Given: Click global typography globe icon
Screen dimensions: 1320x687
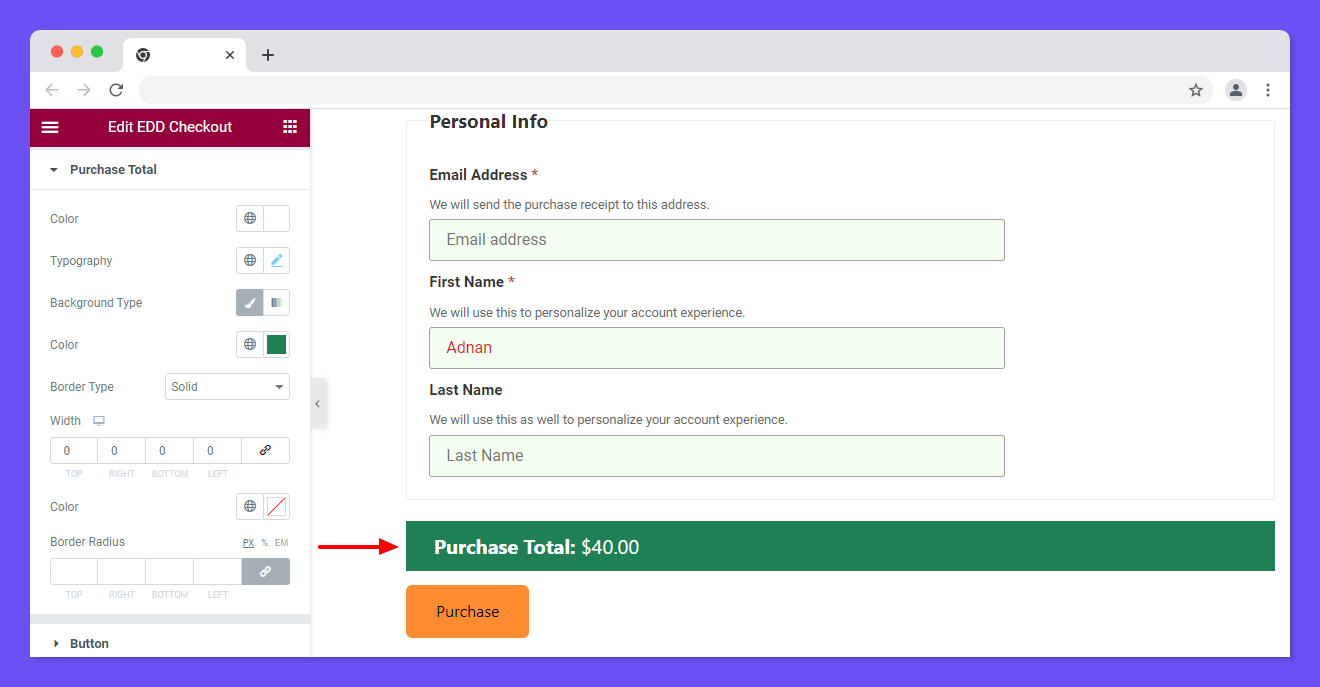Looking at the screenshot, I should coord(250,261).
